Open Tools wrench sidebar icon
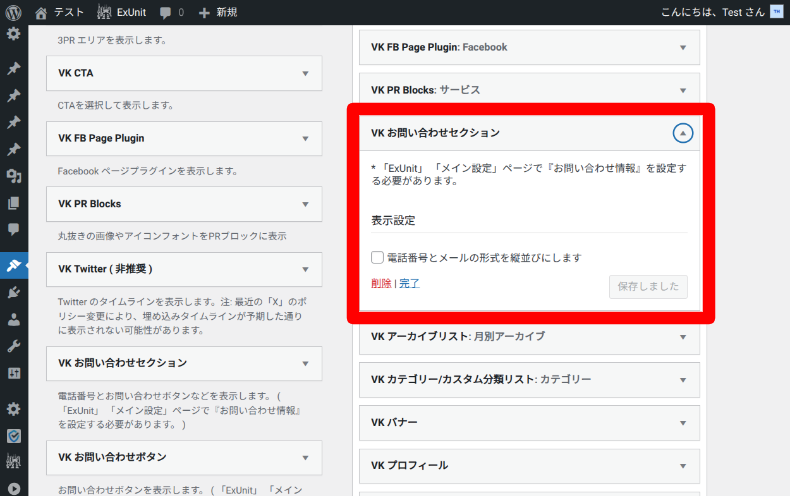The width and height of the screenshot is (790, 496). pyautogui.click(x=14, y=346)
